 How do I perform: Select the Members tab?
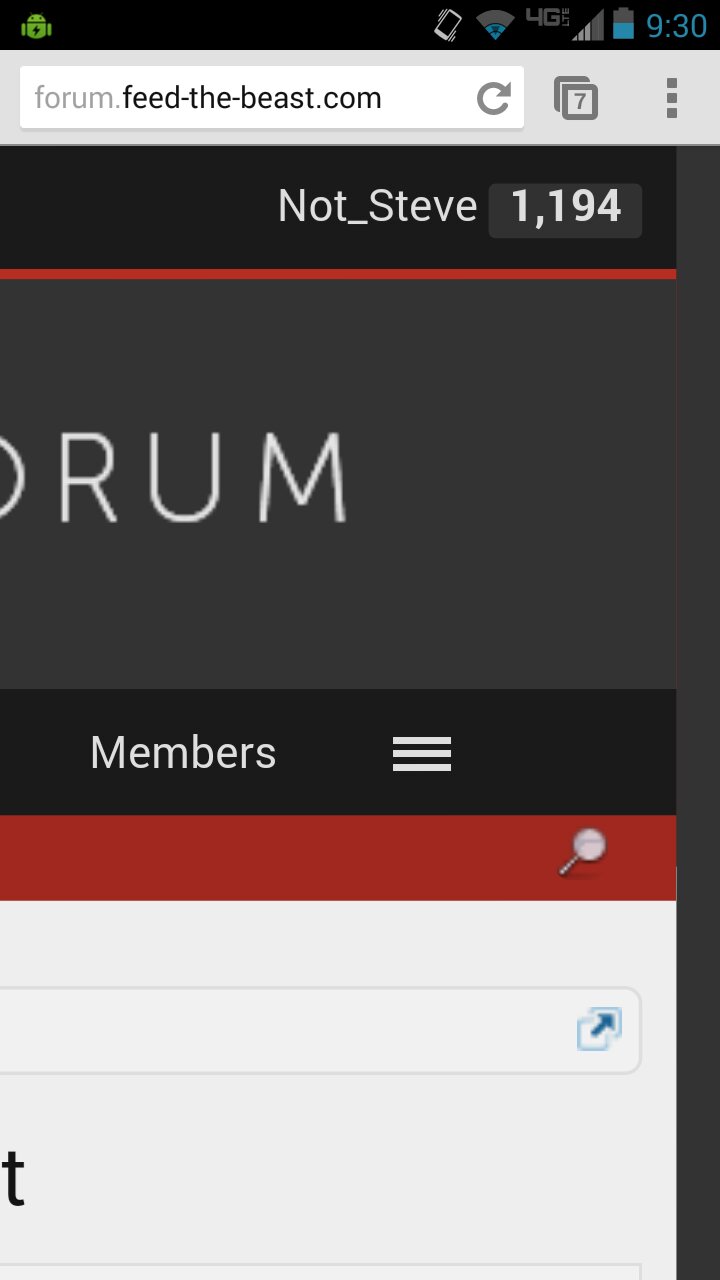183,753
